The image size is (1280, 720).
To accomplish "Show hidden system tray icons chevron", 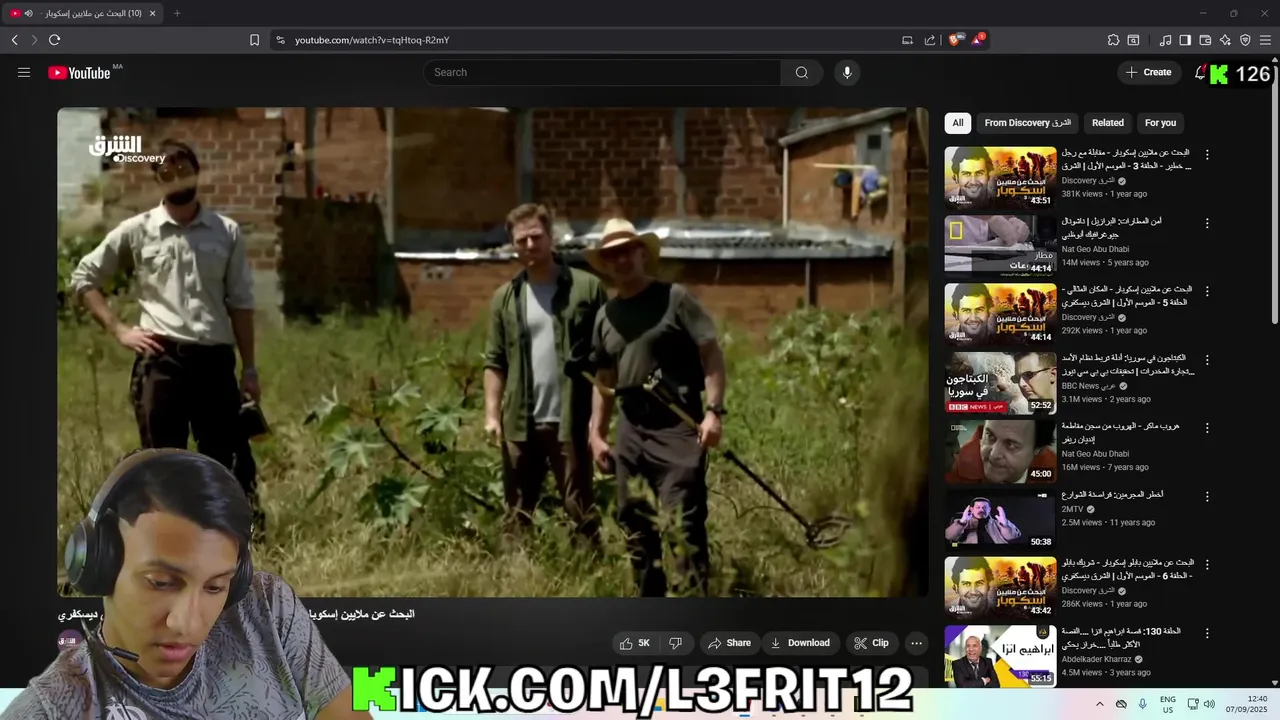I will point(1100,704).
